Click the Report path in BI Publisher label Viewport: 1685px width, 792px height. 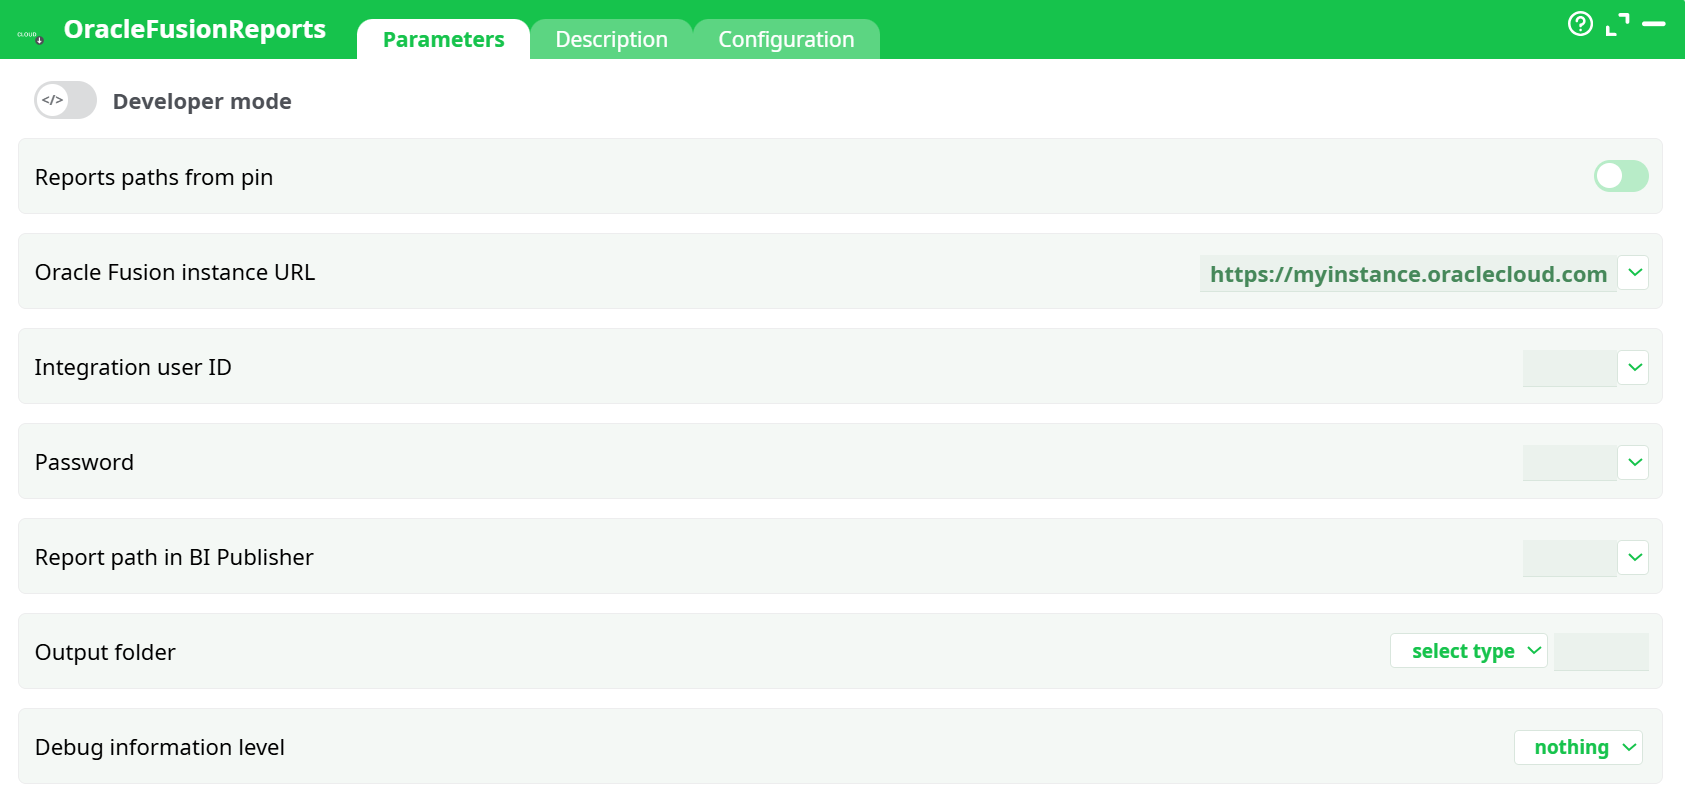tap(174, 557)
